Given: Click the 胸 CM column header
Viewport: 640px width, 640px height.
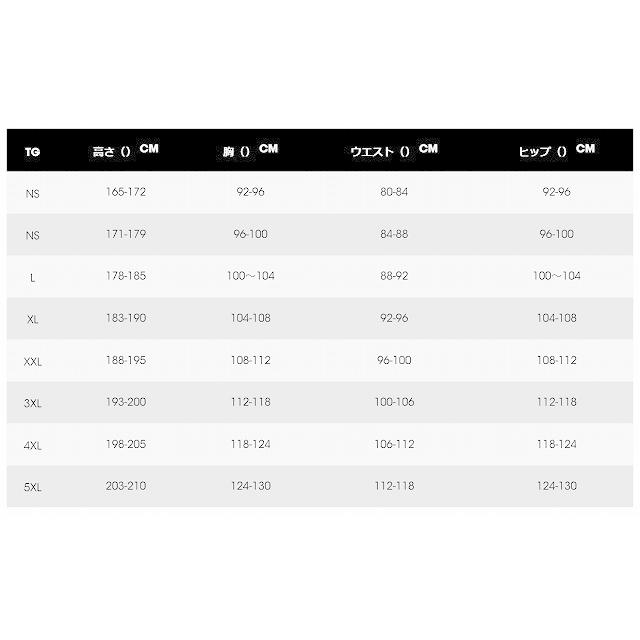Looking at the screenshot, I should (250, 151).
